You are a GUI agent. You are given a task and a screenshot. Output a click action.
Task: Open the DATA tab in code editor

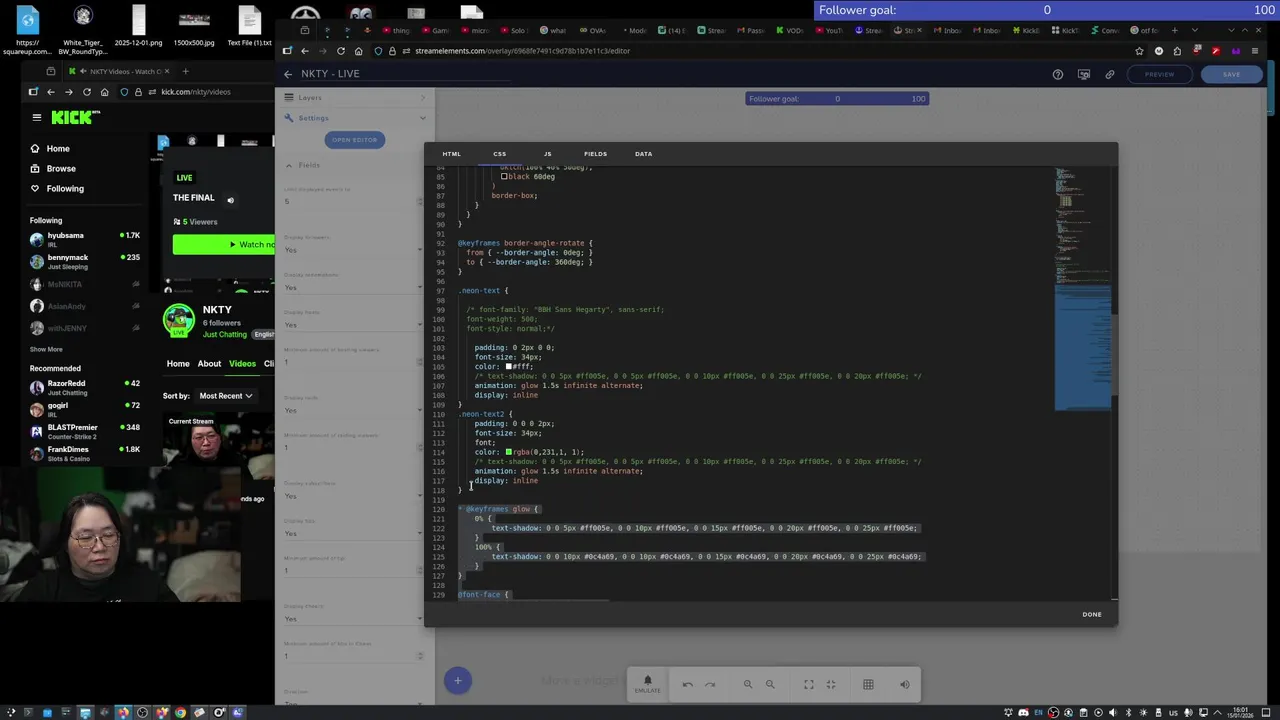(x=643, y=154)
